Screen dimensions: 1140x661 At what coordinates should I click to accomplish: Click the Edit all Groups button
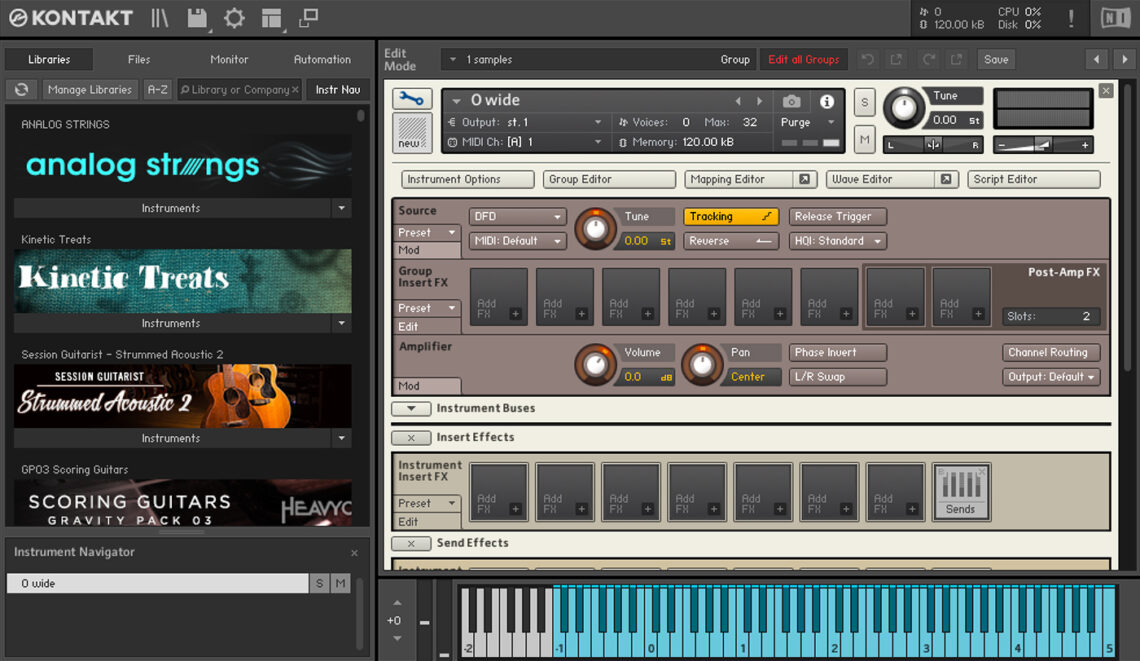pos(803,59)
